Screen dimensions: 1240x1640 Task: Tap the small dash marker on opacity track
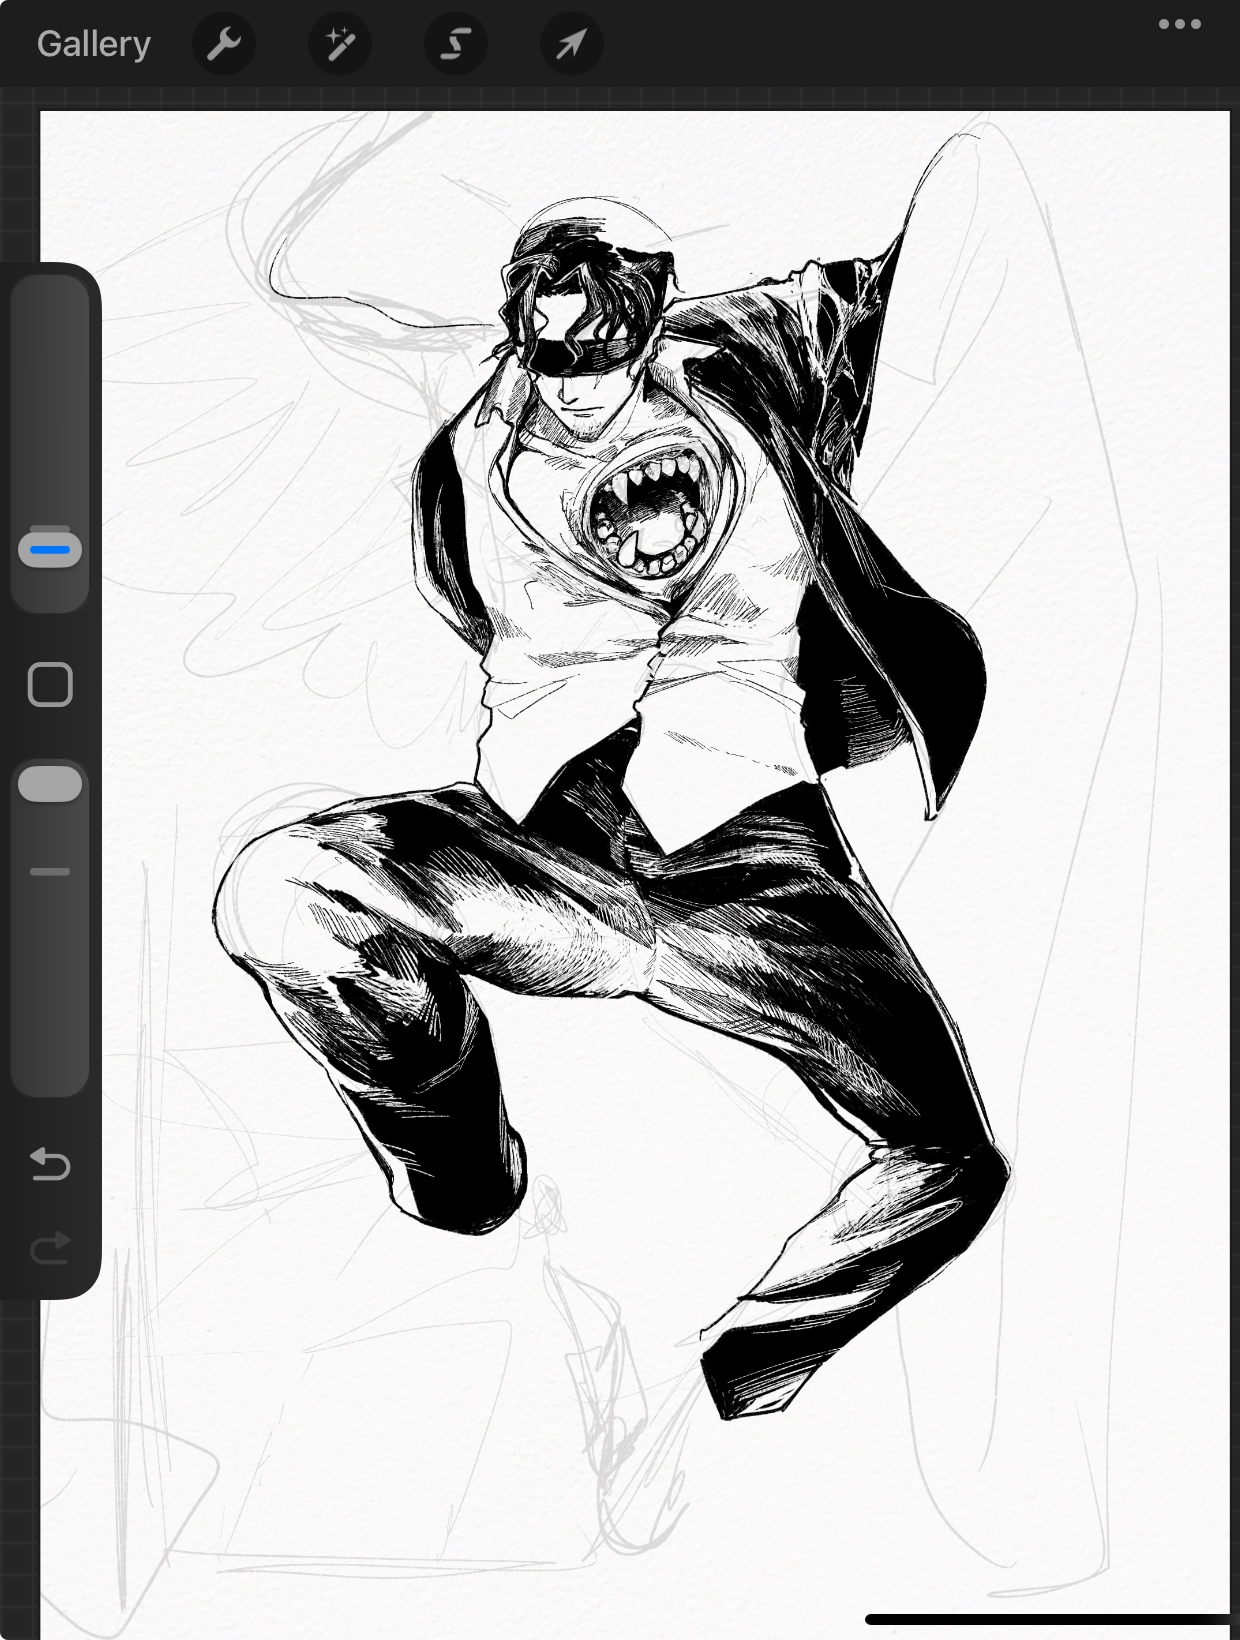tap(50, 872)
